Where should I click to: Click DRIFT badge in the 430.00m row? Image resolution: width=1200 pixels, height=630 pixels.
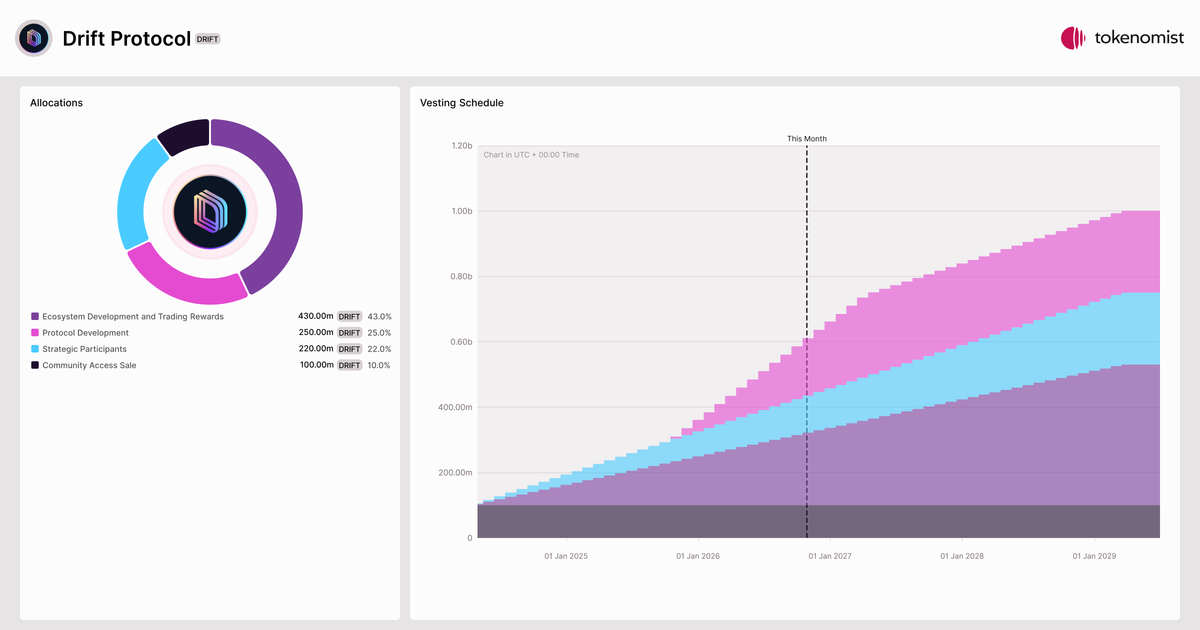[x=349, y=316]
